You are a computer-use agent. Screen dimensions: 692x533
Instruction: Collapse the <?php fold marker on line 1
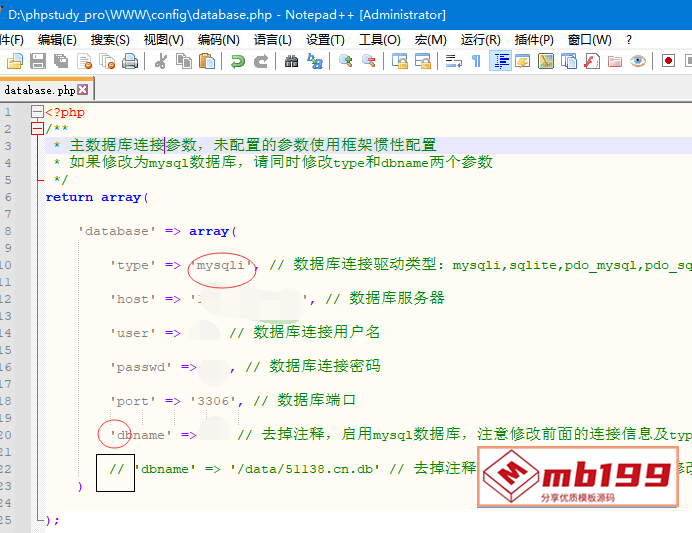[37, 112]
